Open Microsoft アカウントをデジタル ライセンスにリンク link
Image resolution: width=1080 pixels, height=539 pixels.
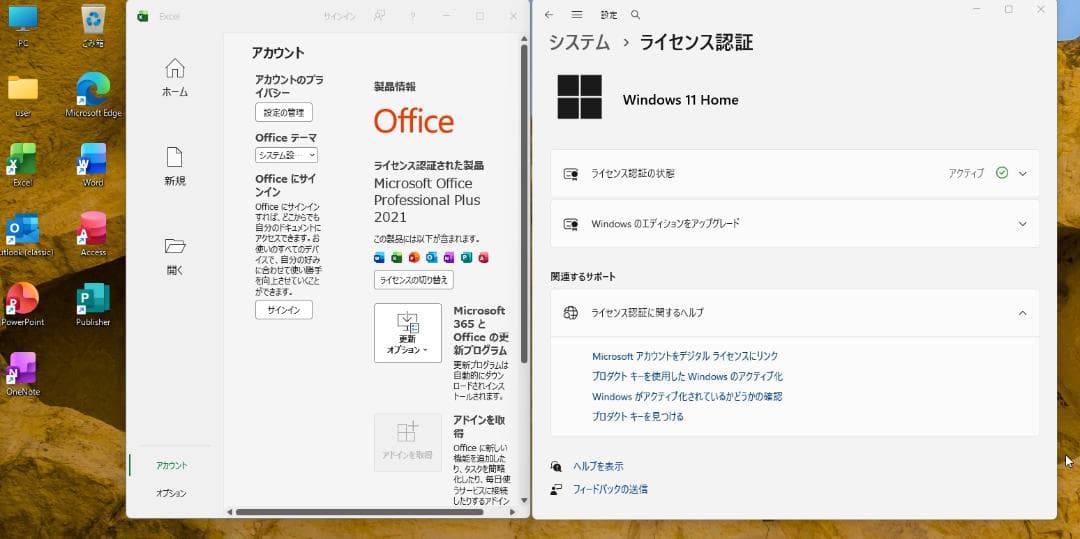tap(685, 356)
